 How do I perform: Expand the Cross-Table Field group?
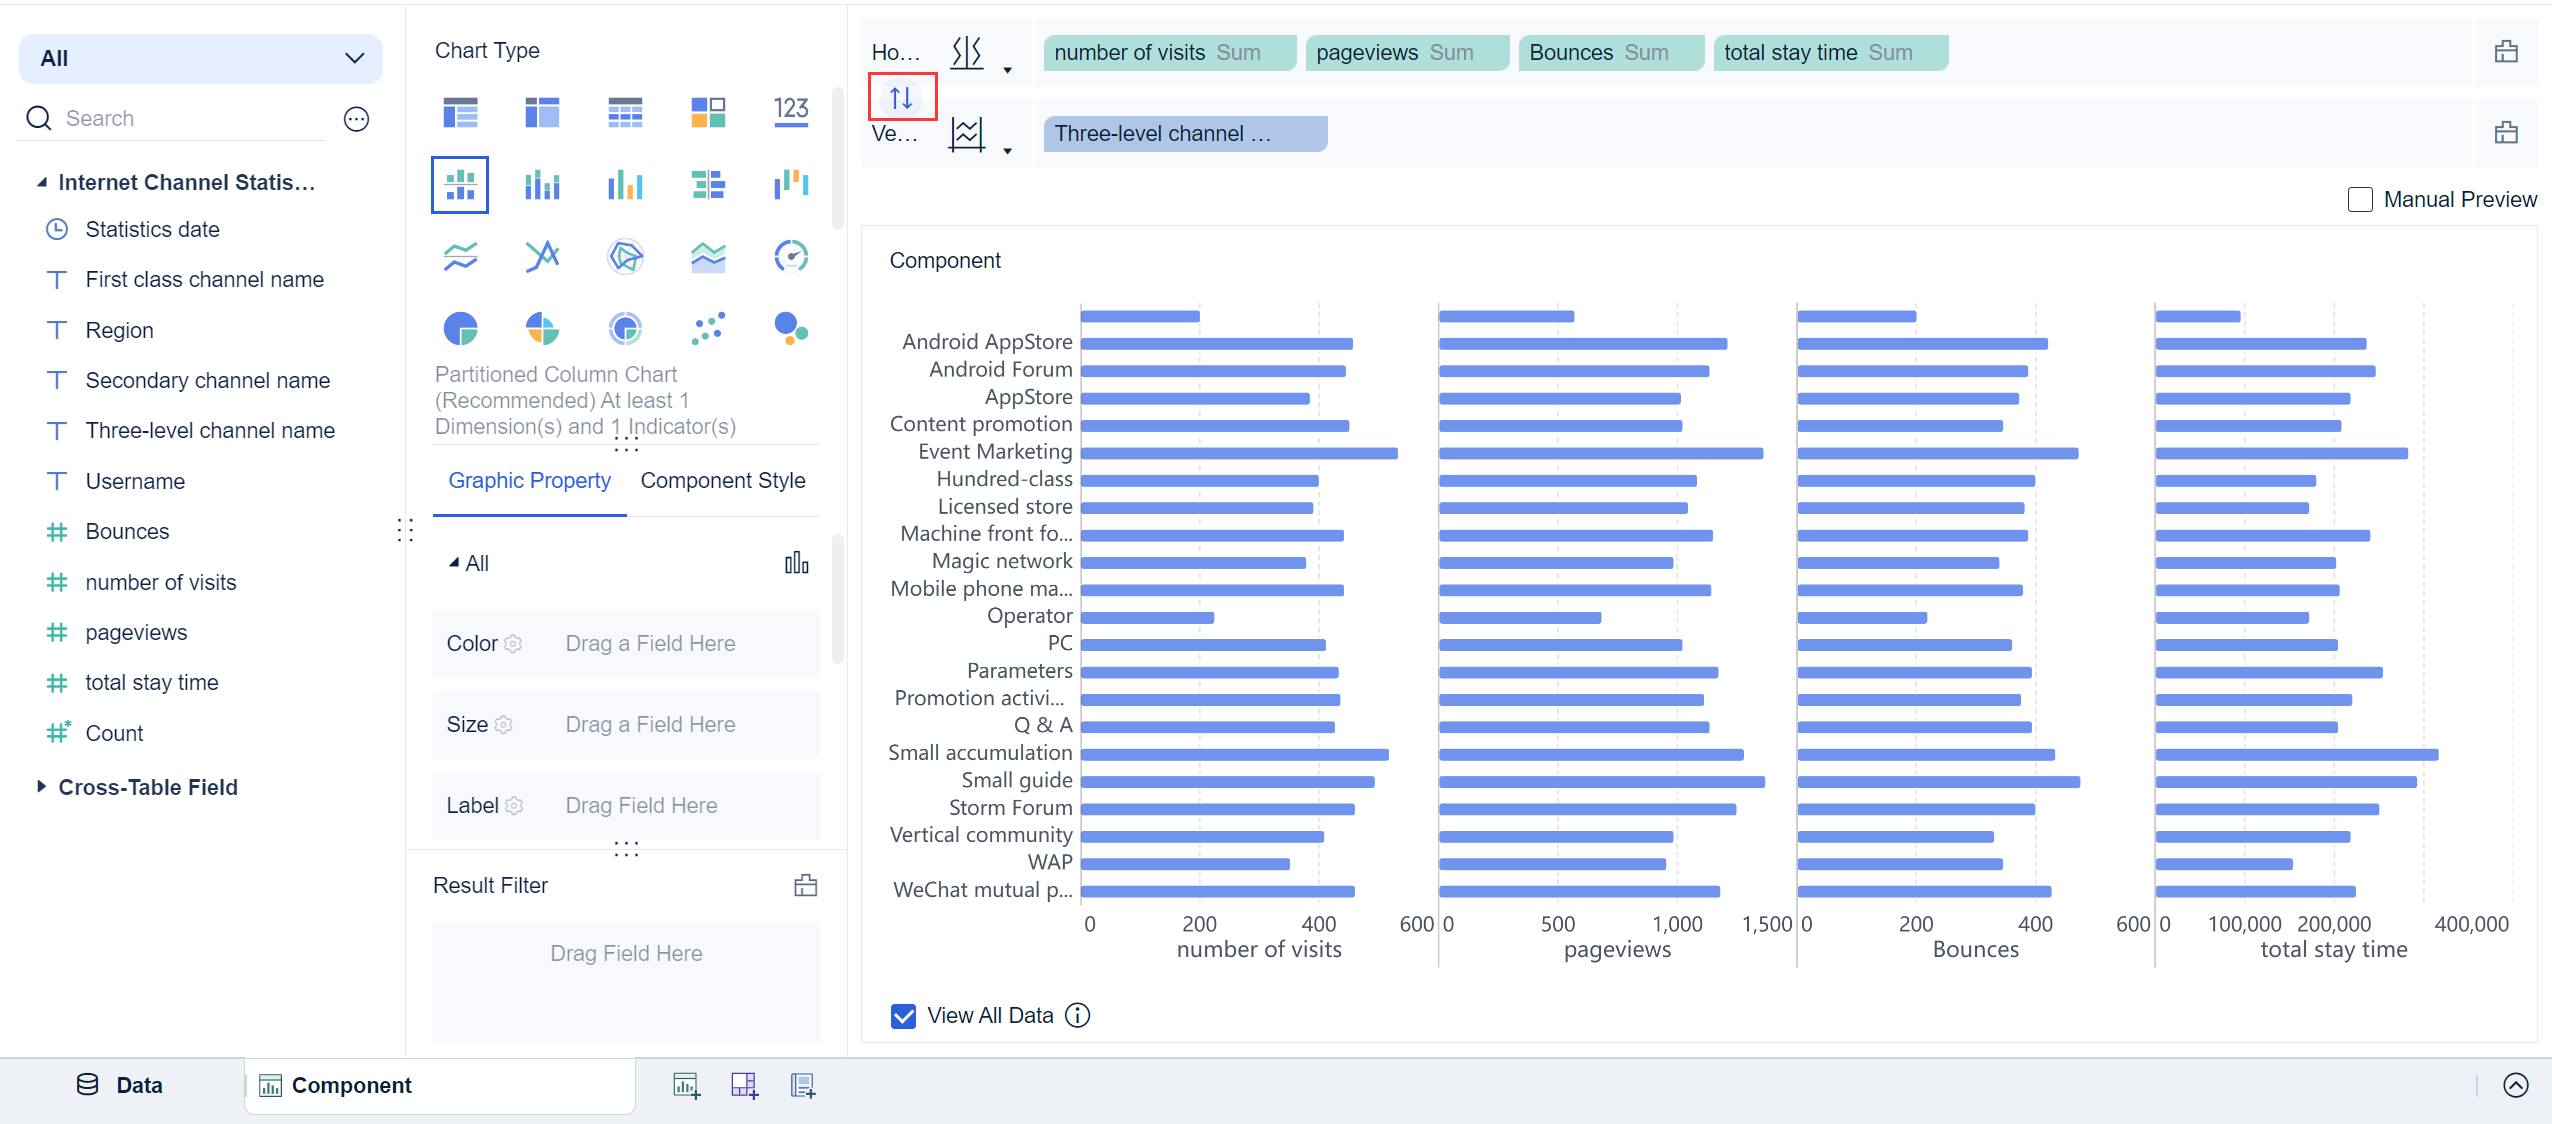(x=41, y=787)
